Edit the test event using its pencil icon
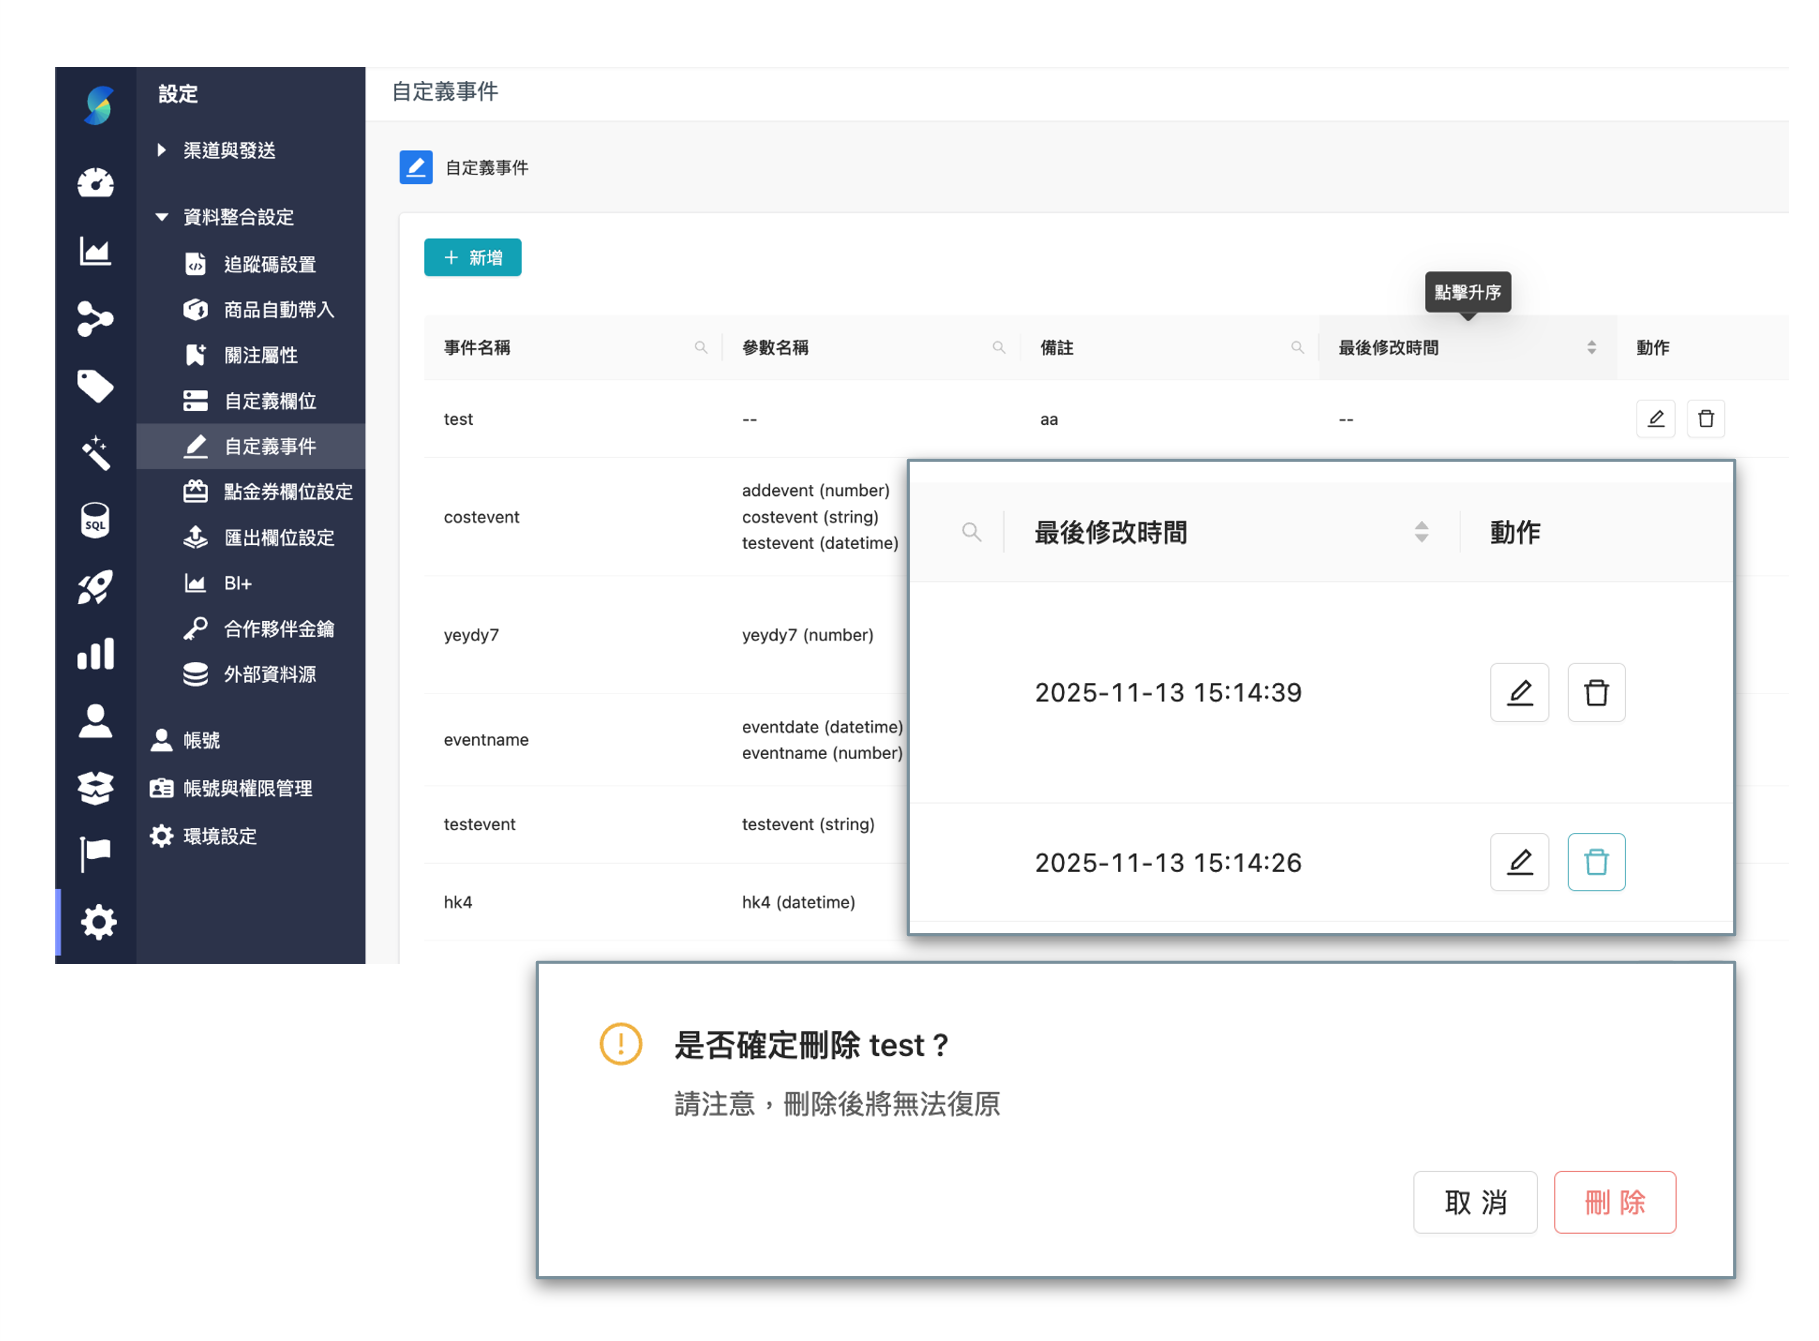The height and width of the screenshot is (1341, 1819). (1655, 419)
